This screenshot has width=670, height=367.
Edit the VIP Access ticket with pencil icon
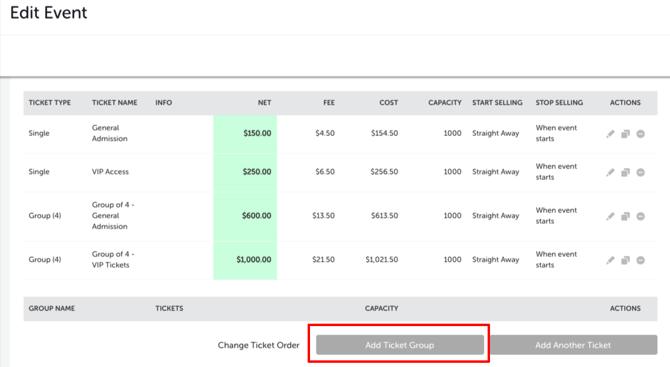pyautogui.click(x=610, y=172)
